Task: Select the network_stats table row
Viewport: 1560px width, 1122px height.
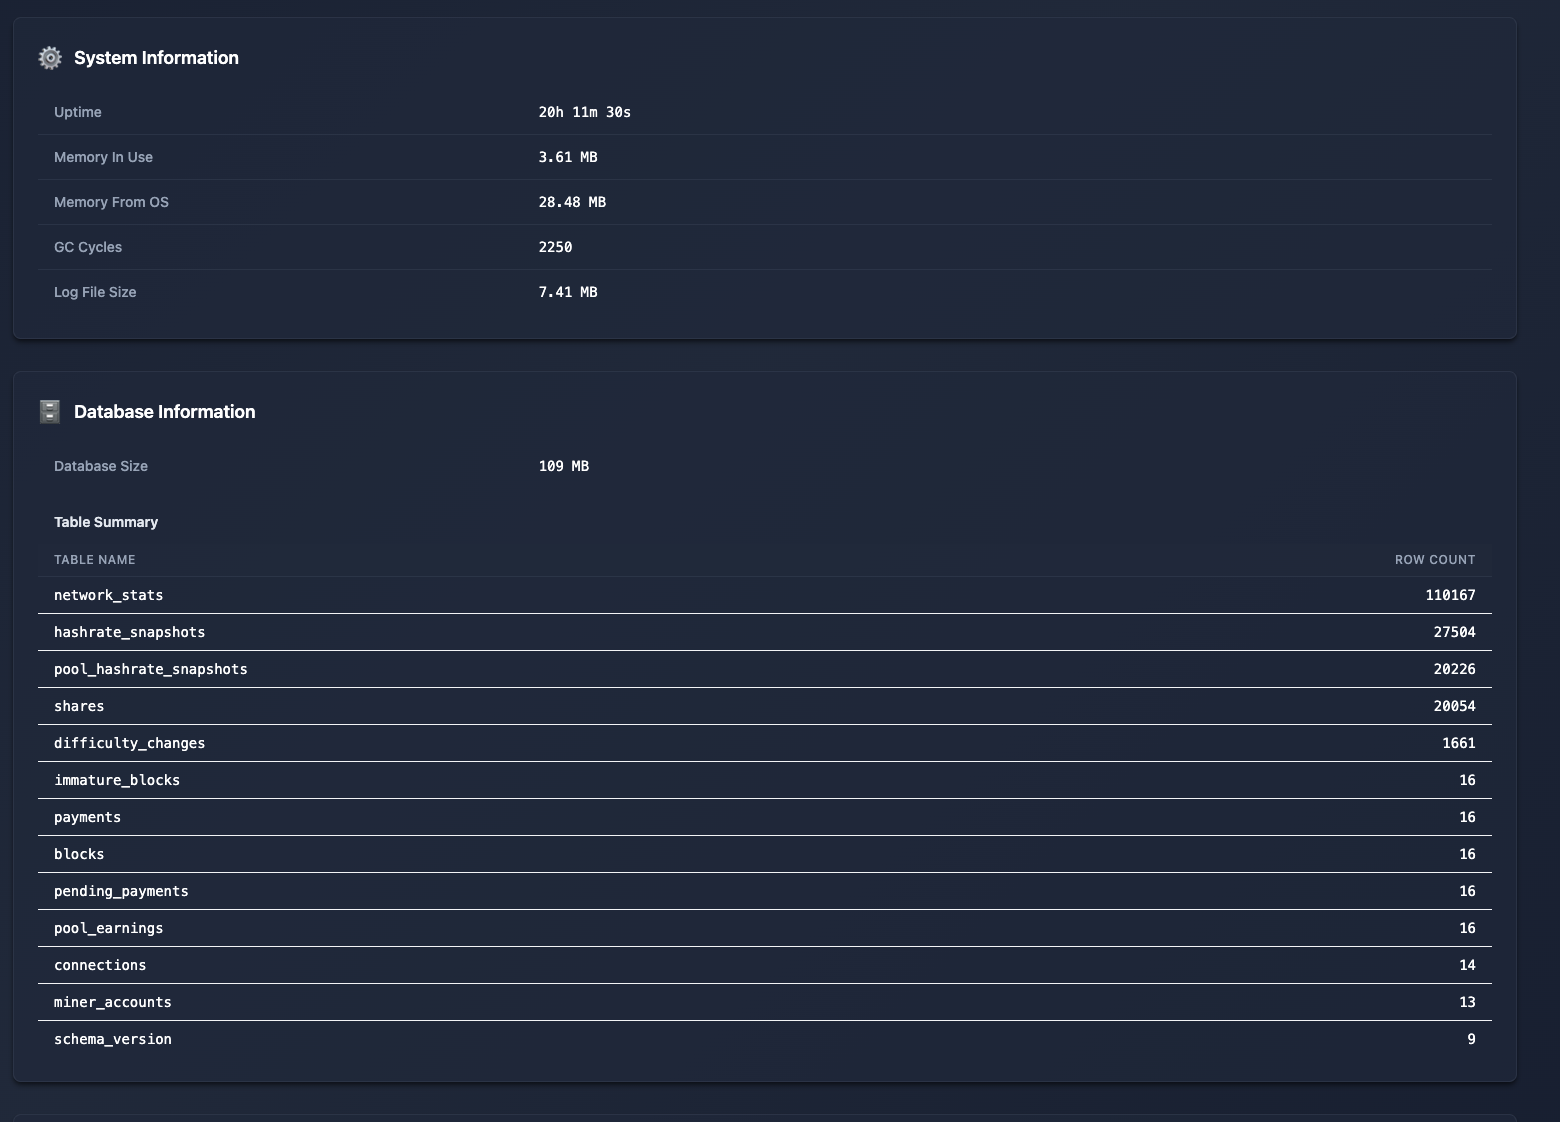Action: tap(108, 595)
